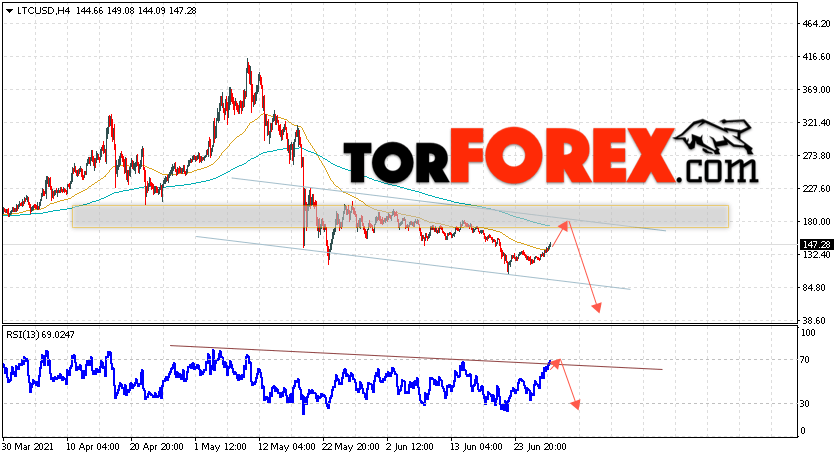Click the 227.60 price axis label

(x=817, y=189)
